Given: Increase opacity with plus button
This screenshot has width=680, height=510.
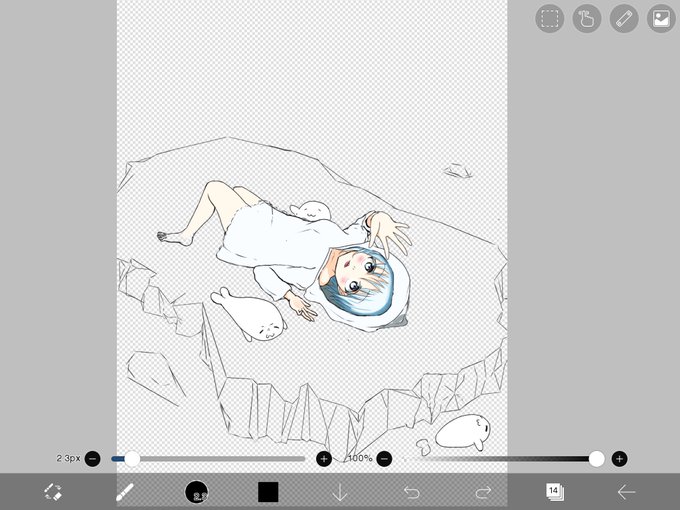Looking at the screenshot, I should pyautogui.click(x=619, y=458).
